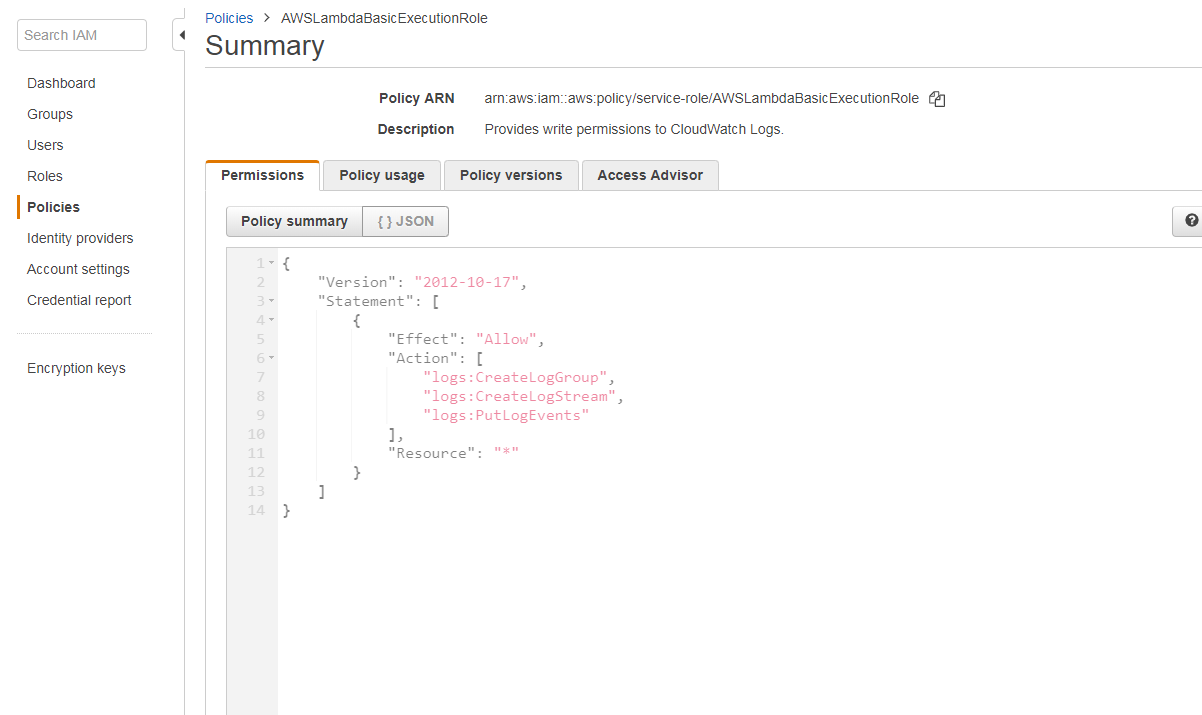Screen dimensions: 1202x715
Task: Click the "2012-10-17" version value
Action: (466, 282)
